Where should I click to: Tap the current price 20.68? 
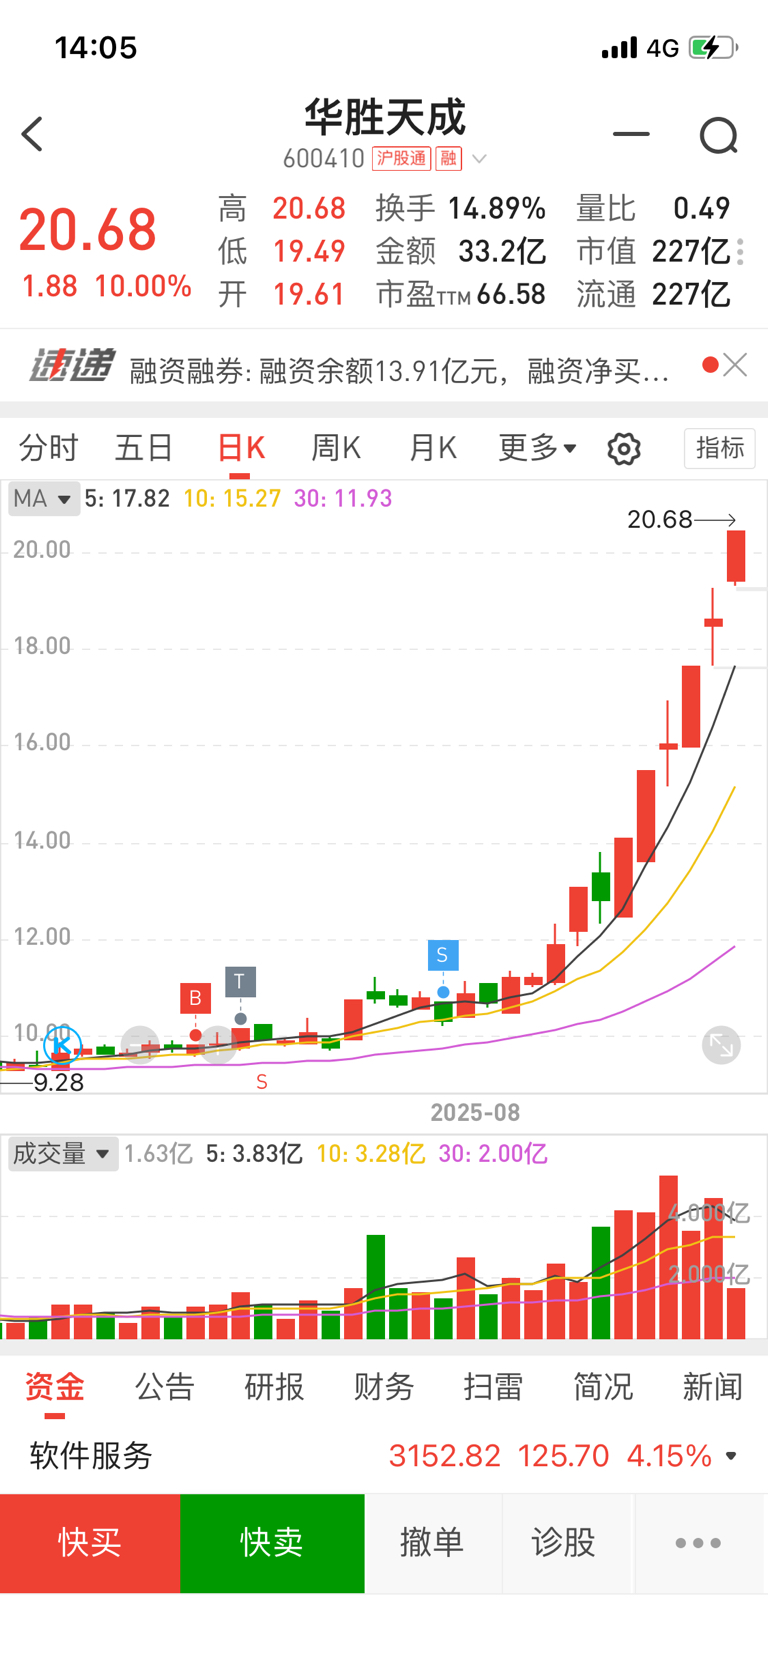pyautogui.click(x=88, y=230)
